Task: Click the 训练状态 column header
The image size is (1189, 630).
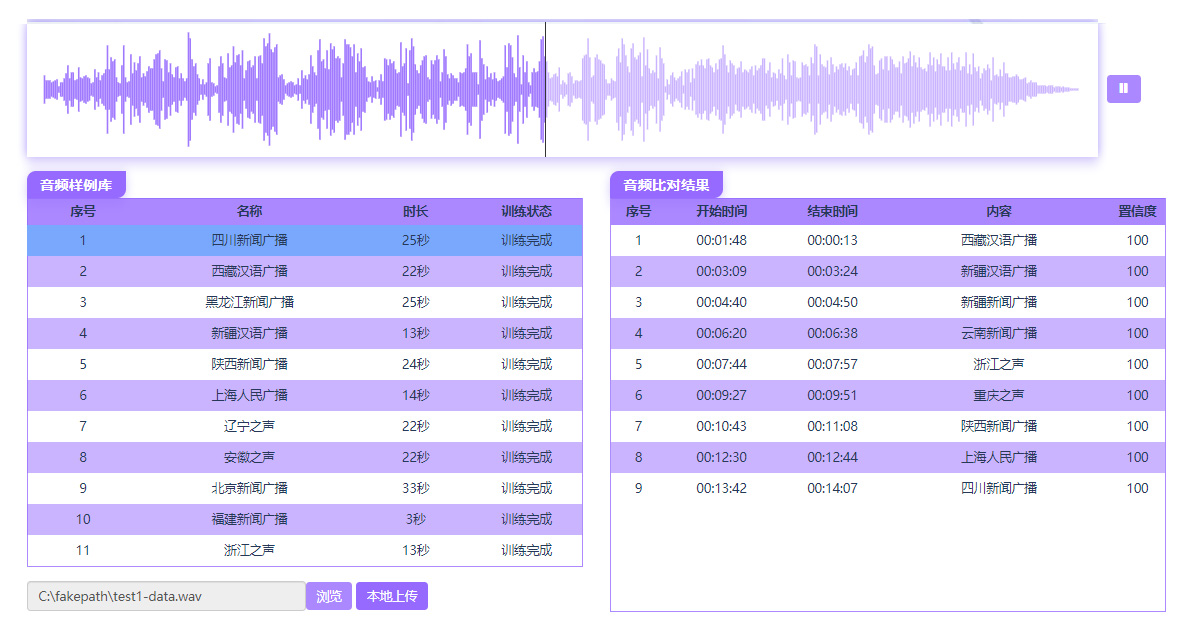Action: click(x=526, y=212)
